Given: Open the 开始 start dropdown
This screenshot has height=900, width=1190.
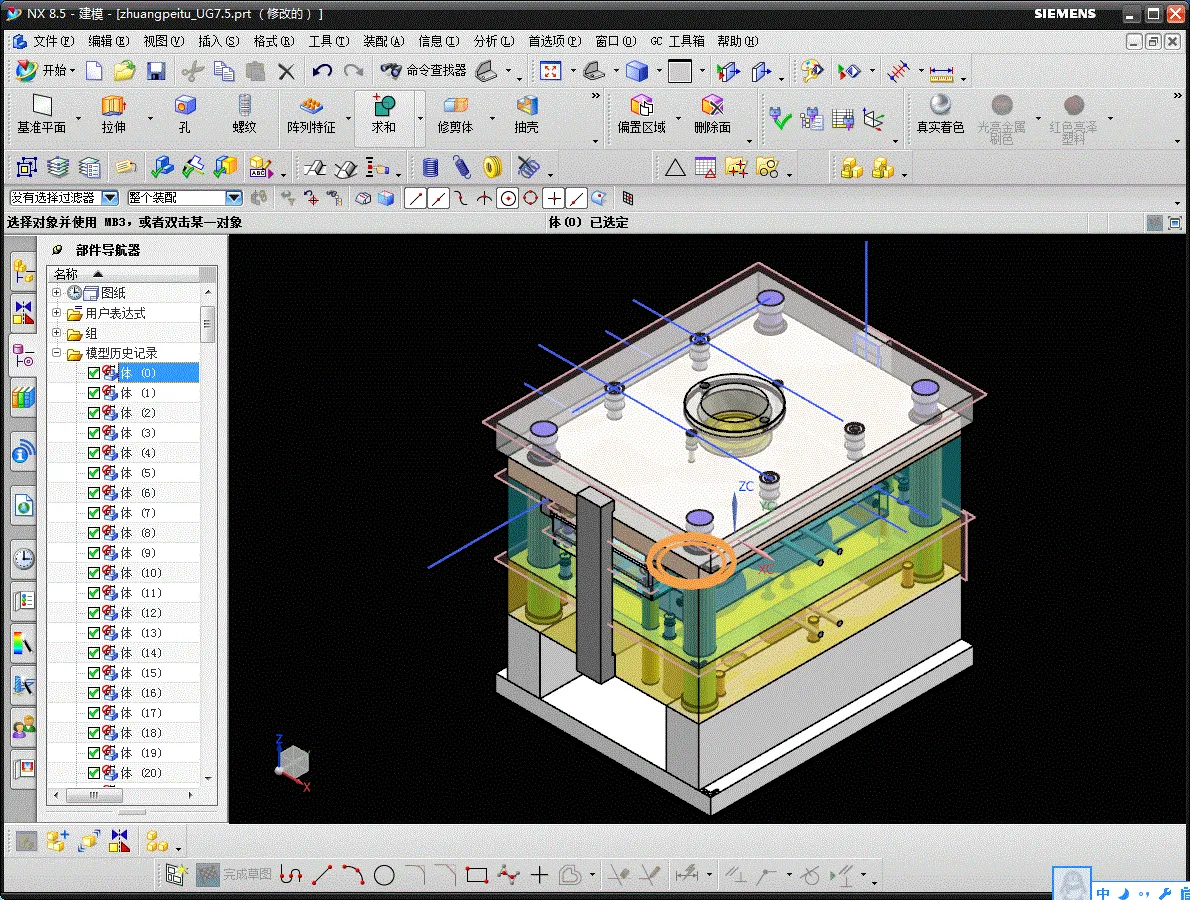Looking at the screenshot, I should point(46,71).
